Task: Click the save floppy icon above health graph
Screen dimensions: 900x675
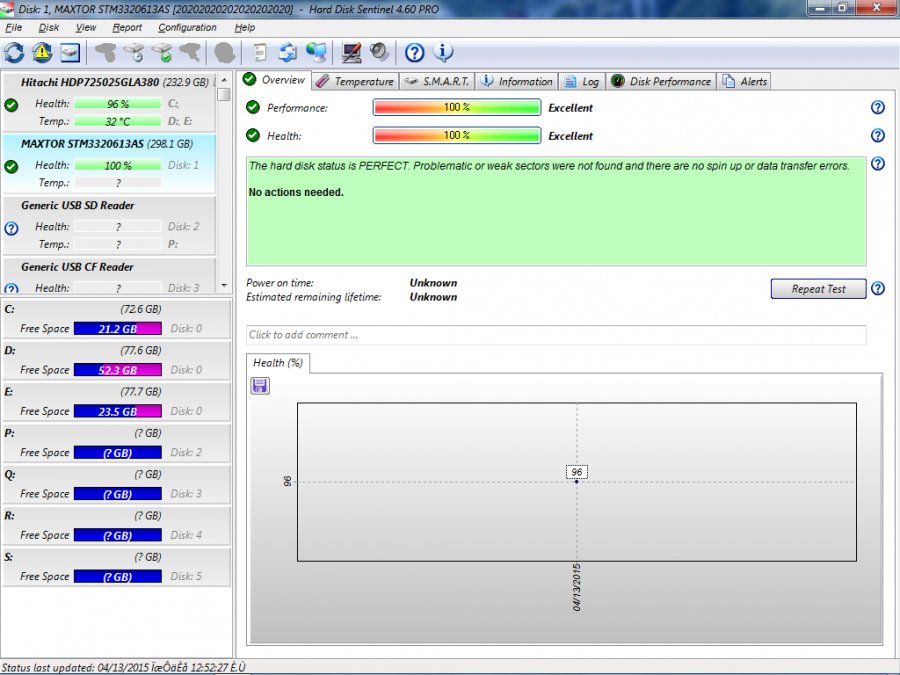Action: 260,386
